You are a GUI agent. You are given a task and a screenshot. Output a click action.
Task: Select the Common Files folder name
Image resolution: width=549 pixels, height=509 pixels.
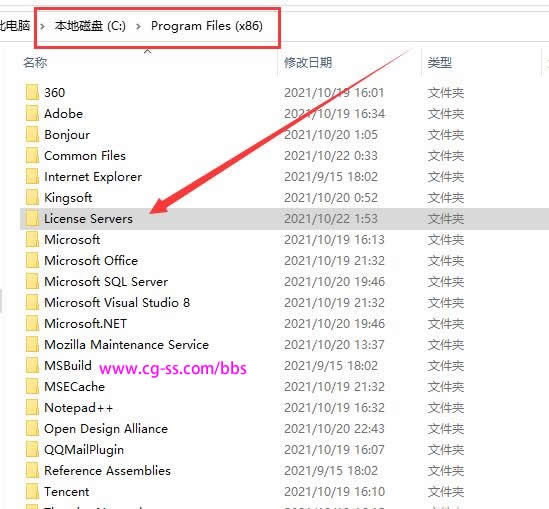85,156
